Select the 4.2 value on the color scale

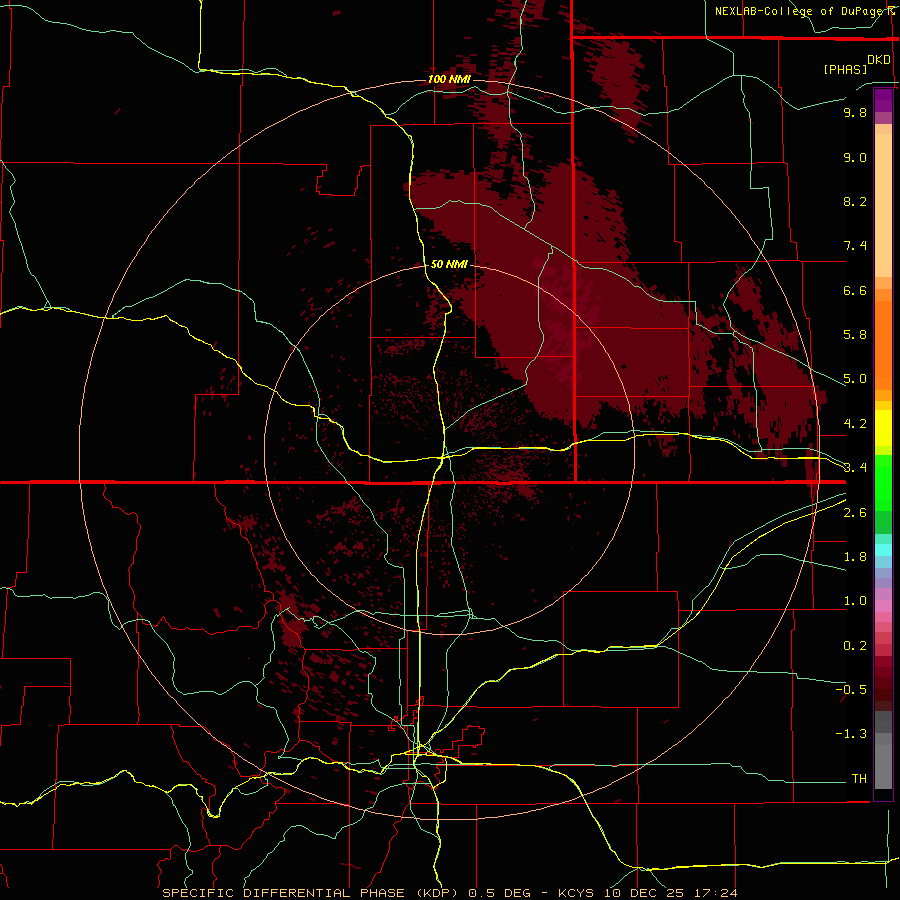(x=855, y=424)
